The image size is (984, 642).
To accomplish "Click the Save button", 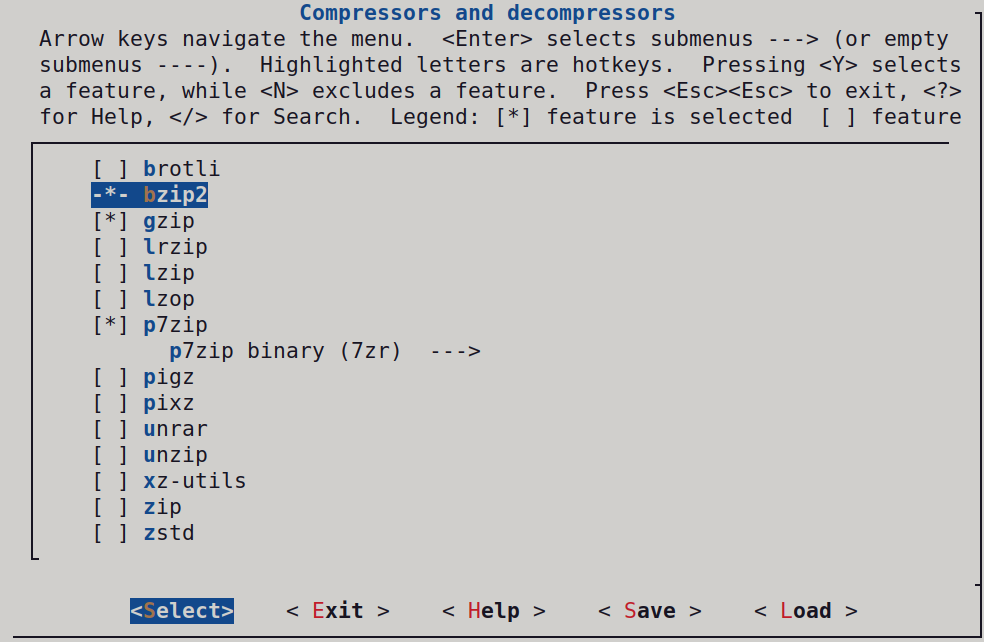I will (649, 611).
